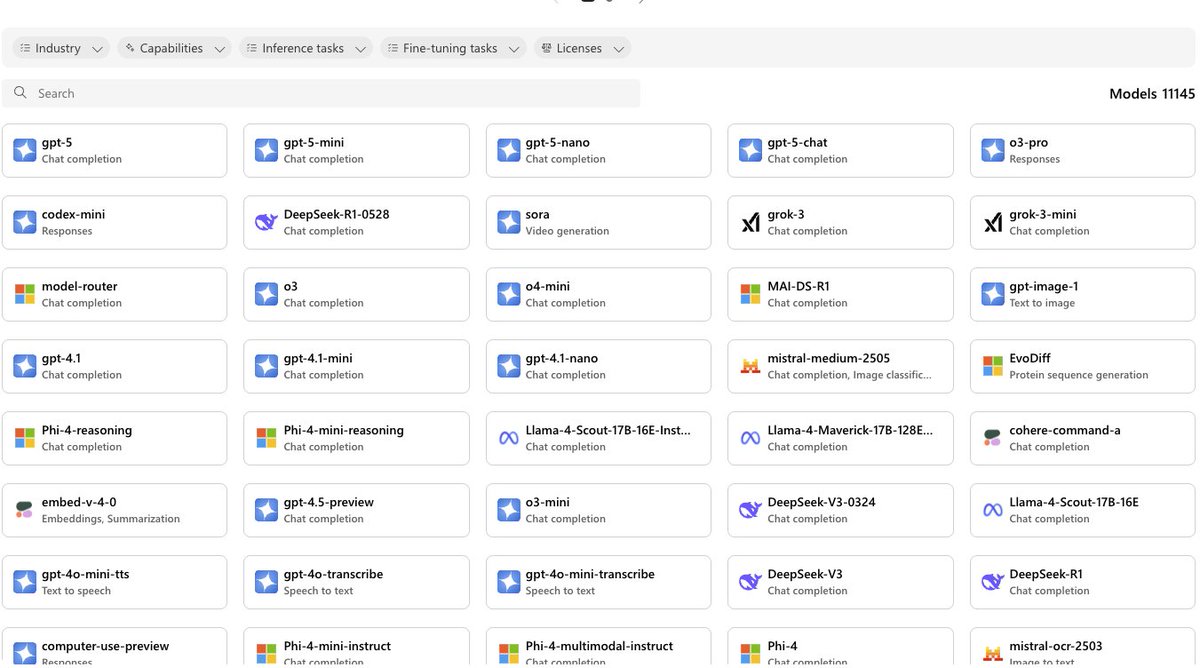Click the search magnifier icon
The height and width of the screenshot is (668, 1200).
click(x=20, y=93)
